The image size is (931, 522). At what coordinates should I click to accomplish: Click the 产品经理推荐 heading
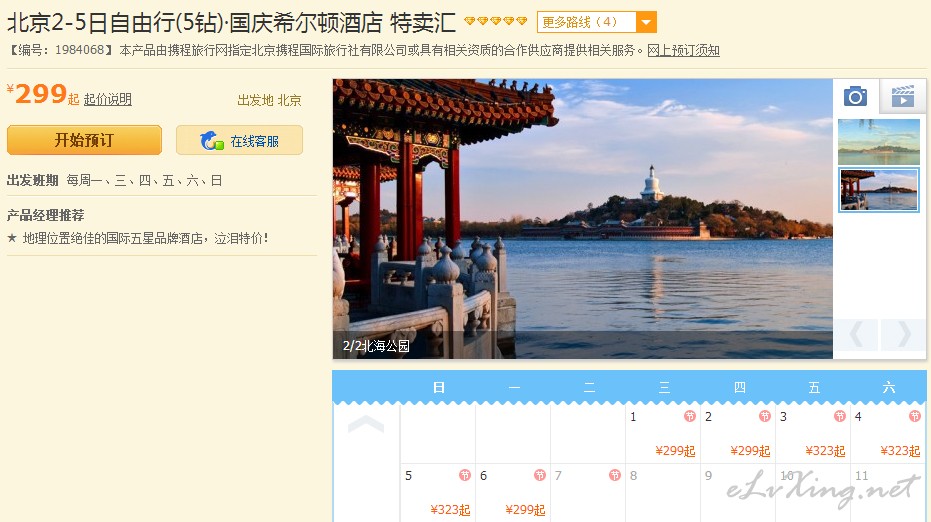tap(46, 215)
